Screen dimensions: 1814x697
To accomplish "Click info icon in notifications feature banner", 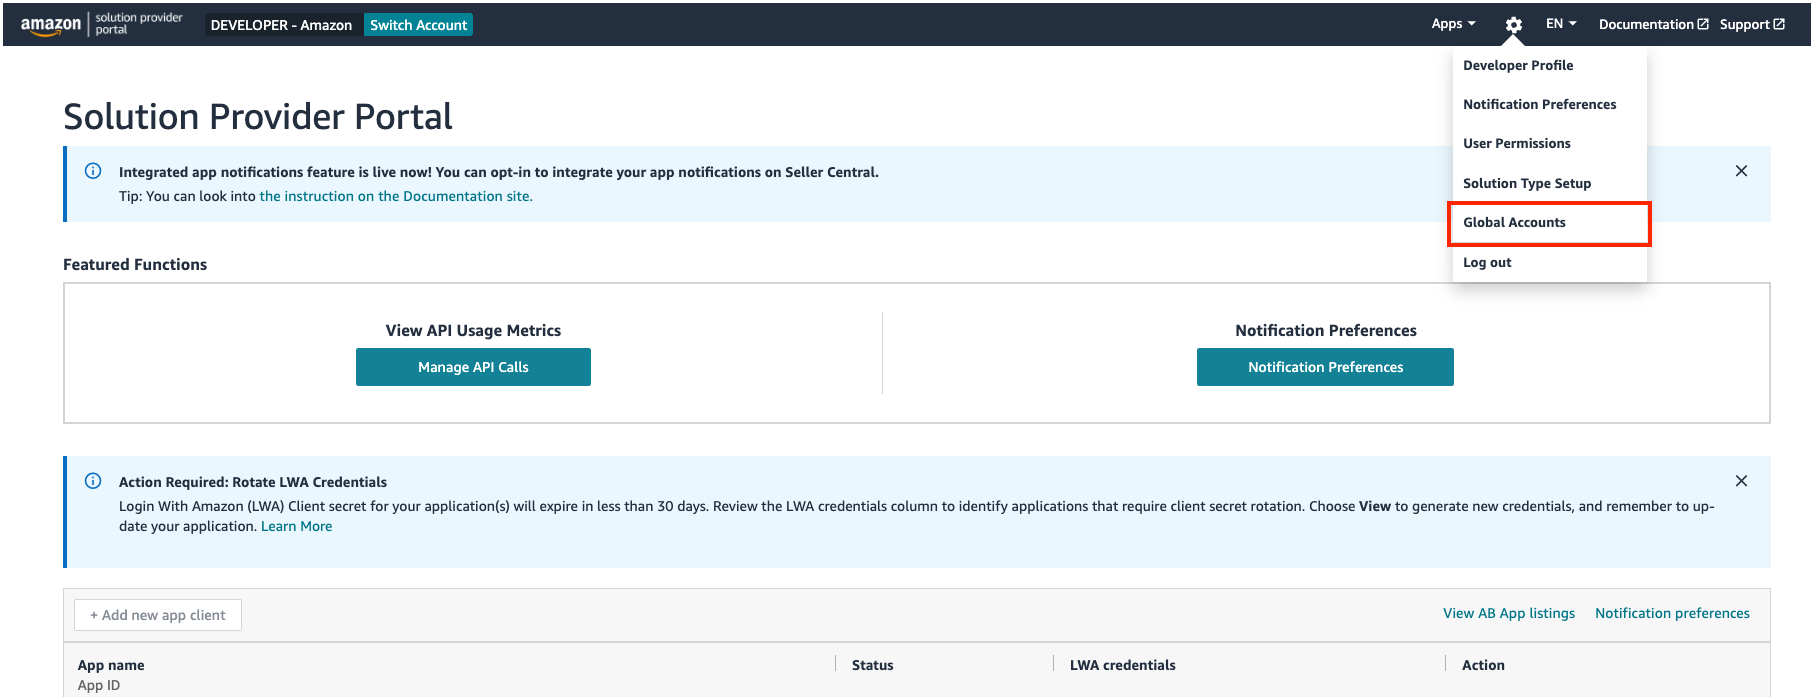I will coord(93,171).
